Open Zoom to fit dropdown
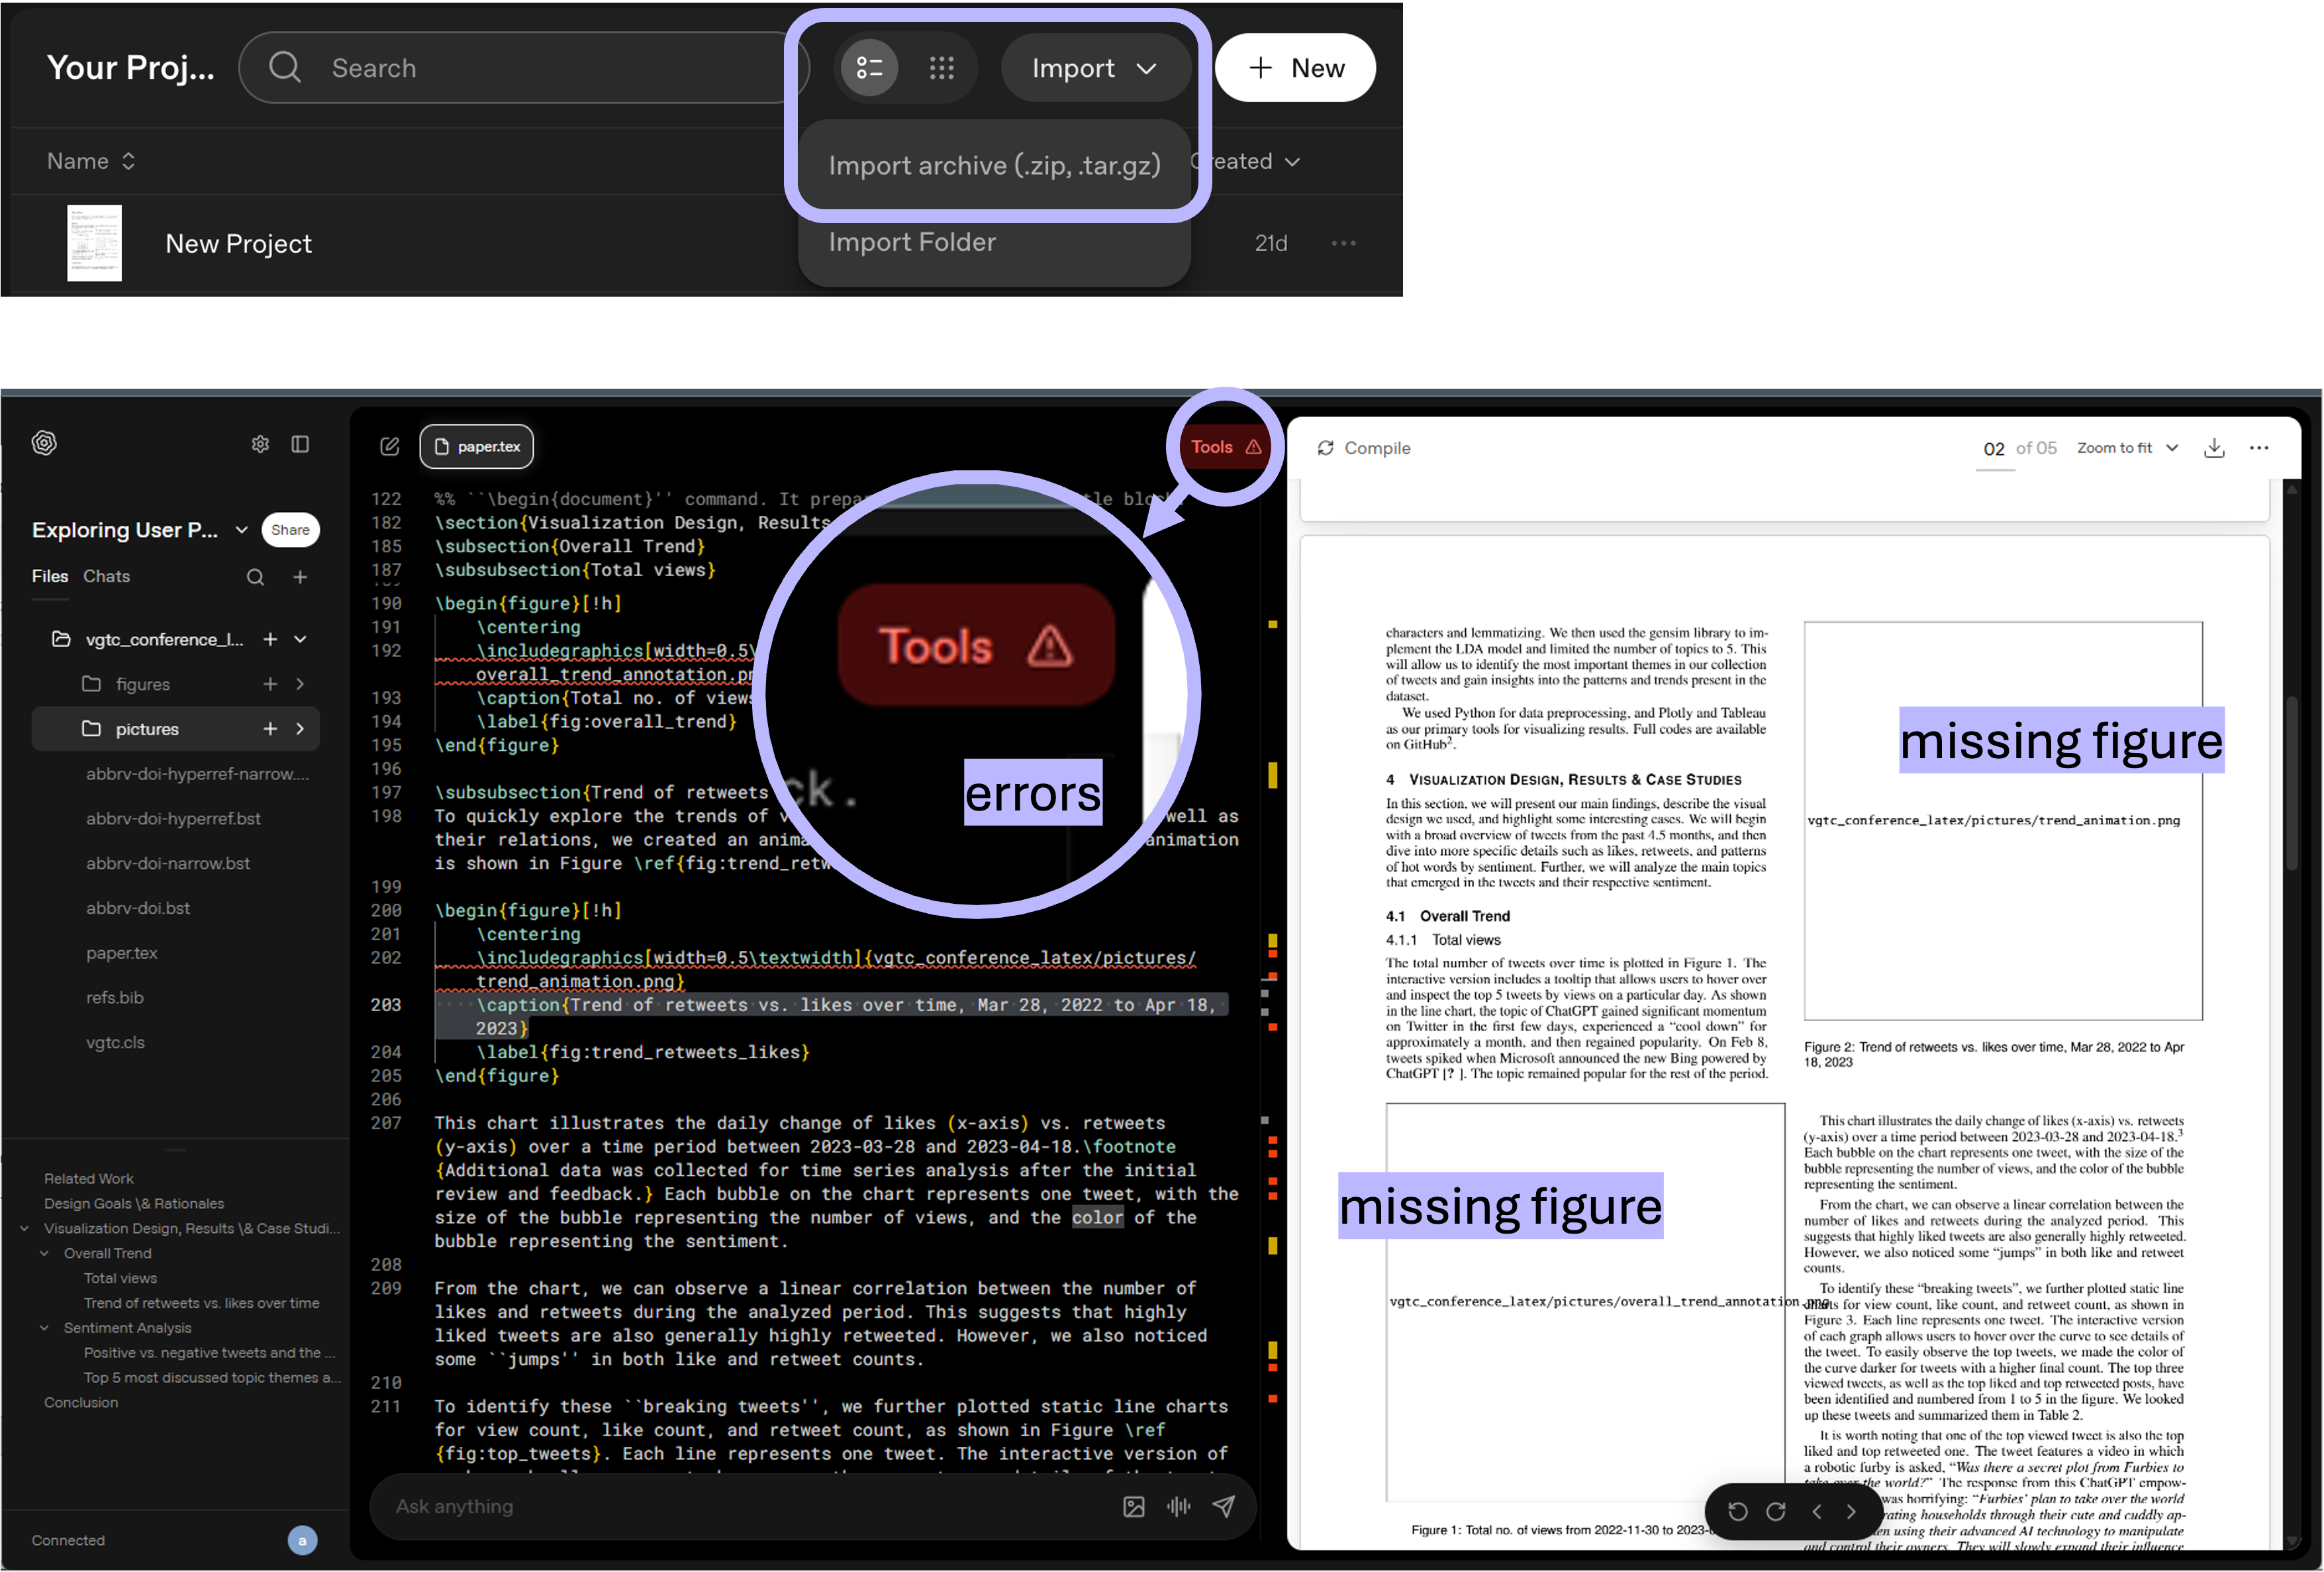 click(x=2126, y=448)
